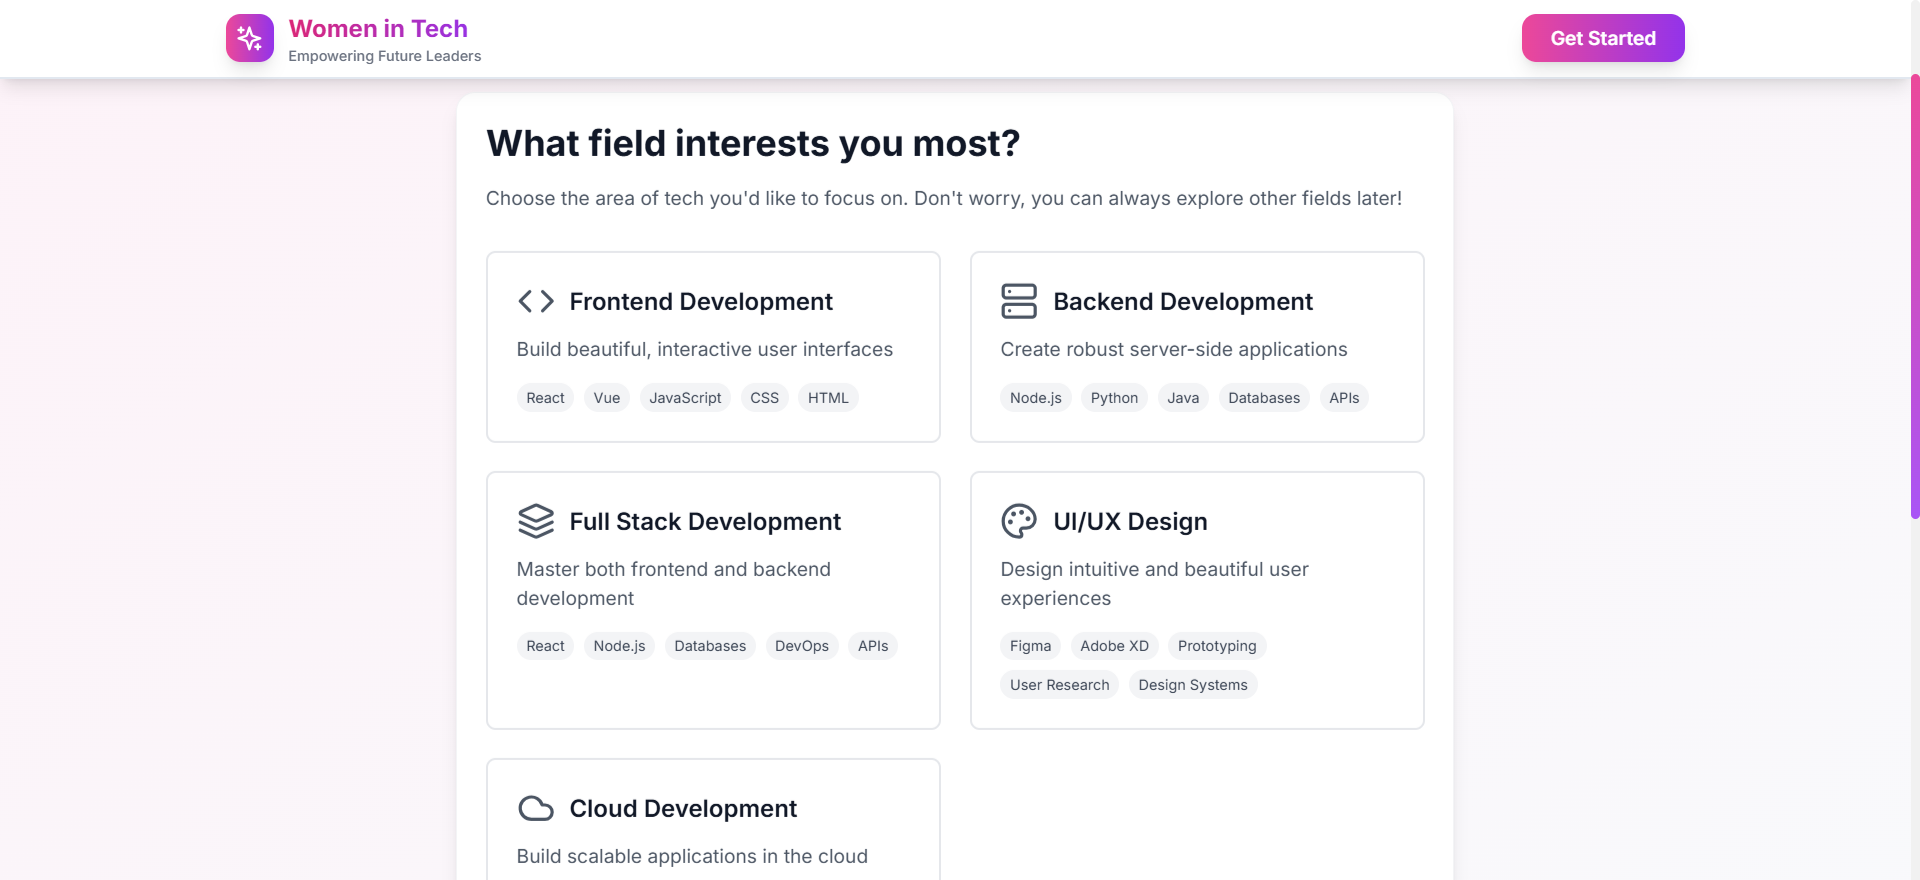This screenshot has width=1920, height=880.
Task: Click the Backend Development server icon
Action: (x=1019, y=301)
